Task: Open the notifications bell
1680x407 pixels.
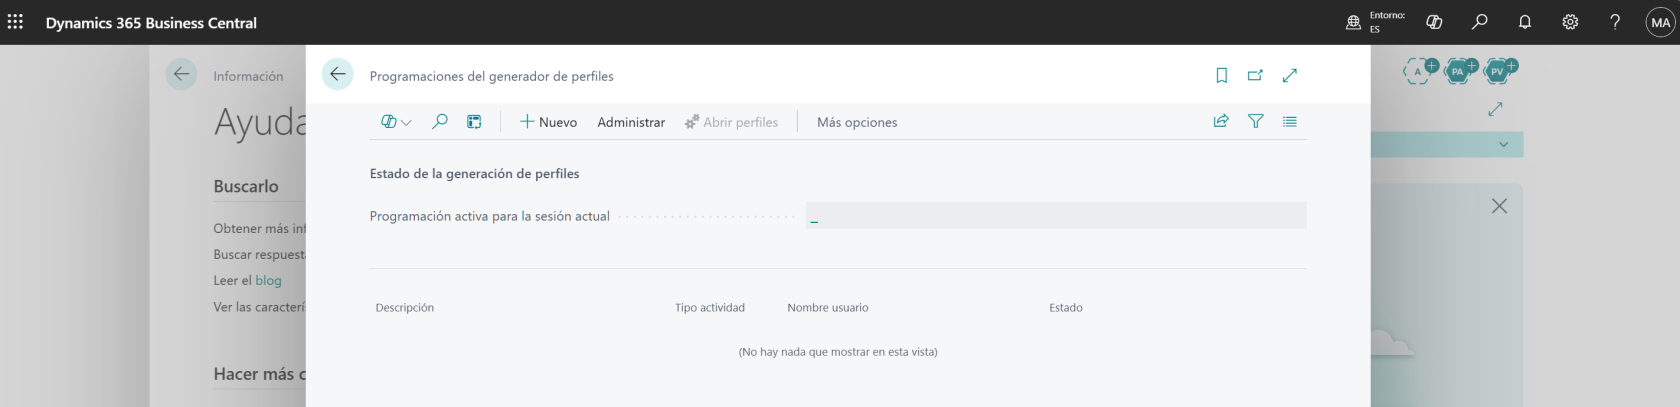Action: [1525, 22]
